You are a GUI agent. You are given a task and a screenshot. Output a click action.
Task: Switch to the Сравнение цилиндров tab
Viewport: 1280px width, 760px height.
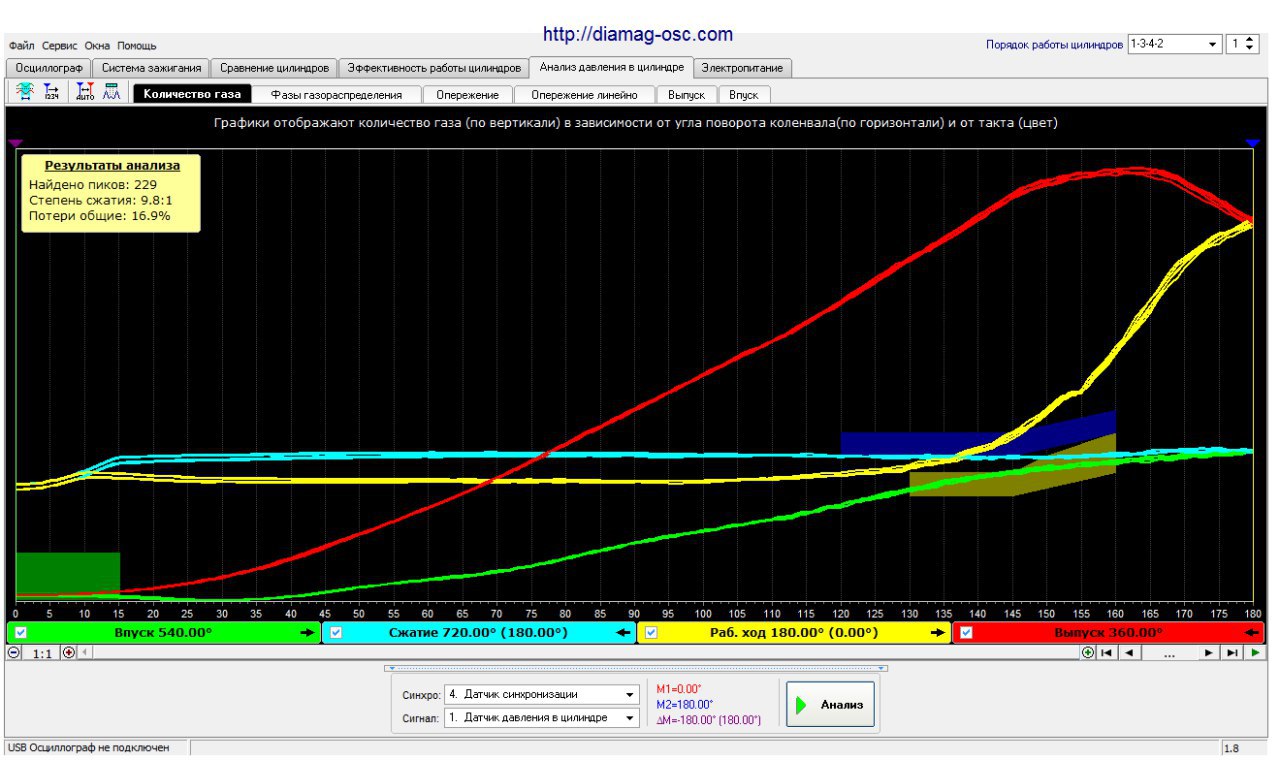[274, 68]
